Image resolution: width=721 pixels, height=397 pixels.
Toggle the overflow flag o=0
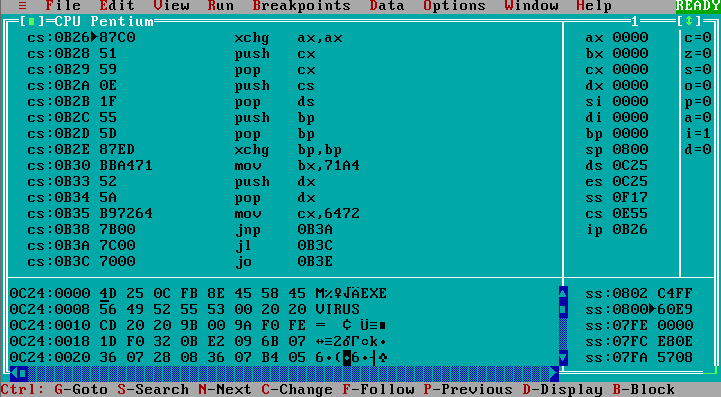click(698, 85)
